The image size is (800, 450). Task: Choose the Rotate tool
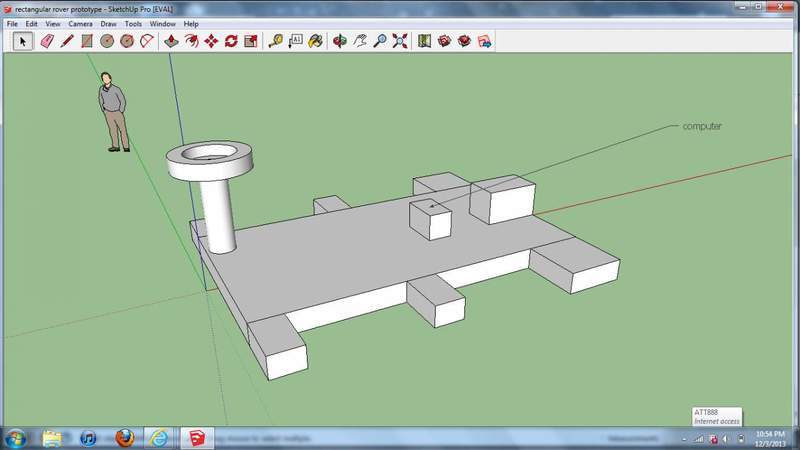click(231, 41)
